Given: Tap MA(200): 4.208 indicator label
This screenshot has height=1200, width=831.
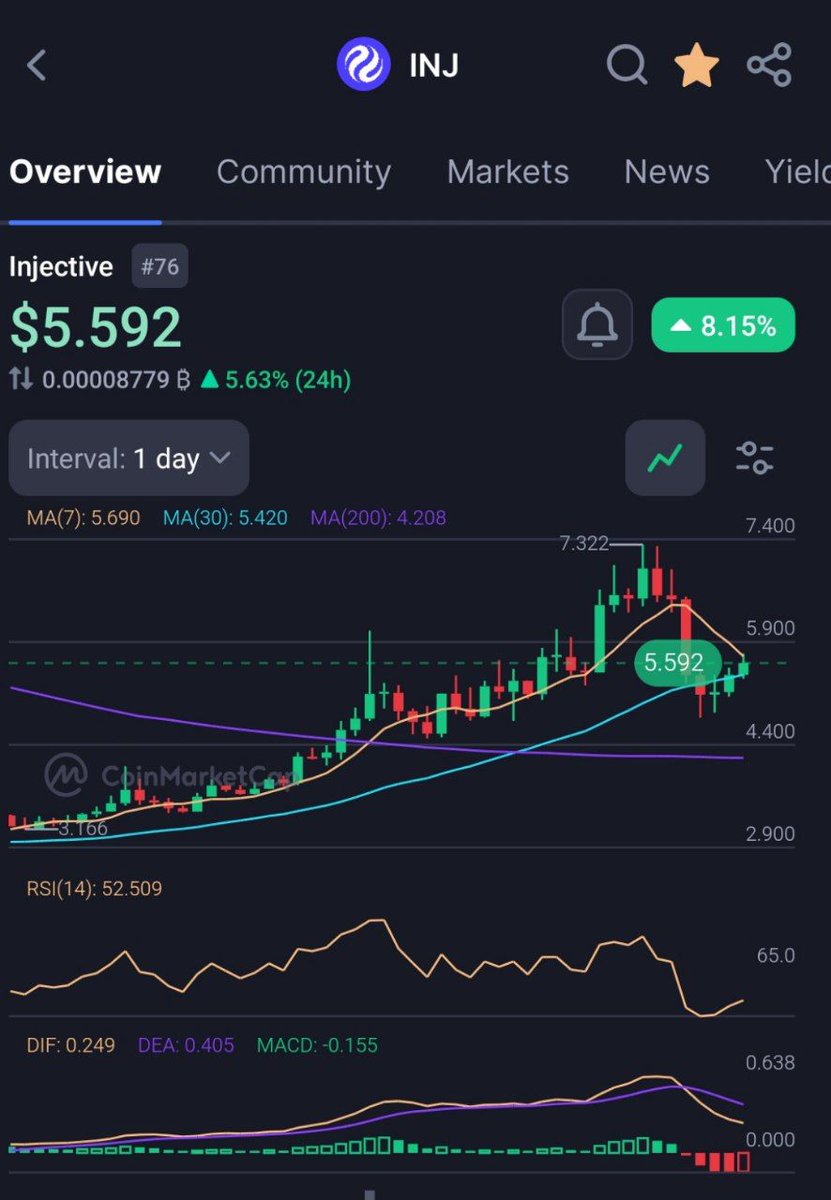Looking at the screenshot, I should pos(378,518).
